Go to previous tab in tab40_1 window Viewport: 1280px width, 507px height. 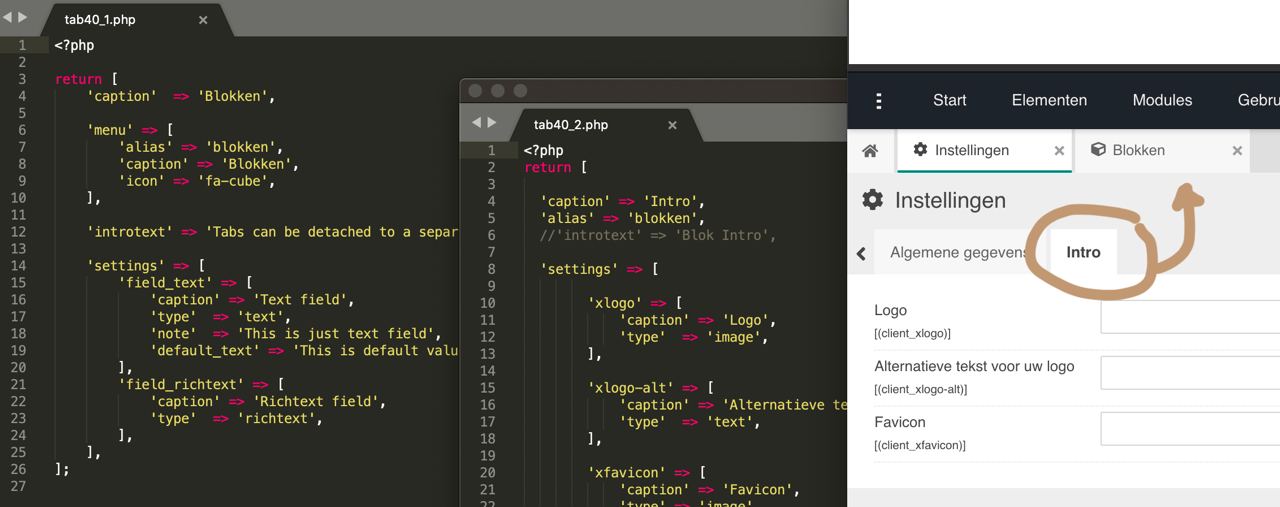click(x=8, y=18)
